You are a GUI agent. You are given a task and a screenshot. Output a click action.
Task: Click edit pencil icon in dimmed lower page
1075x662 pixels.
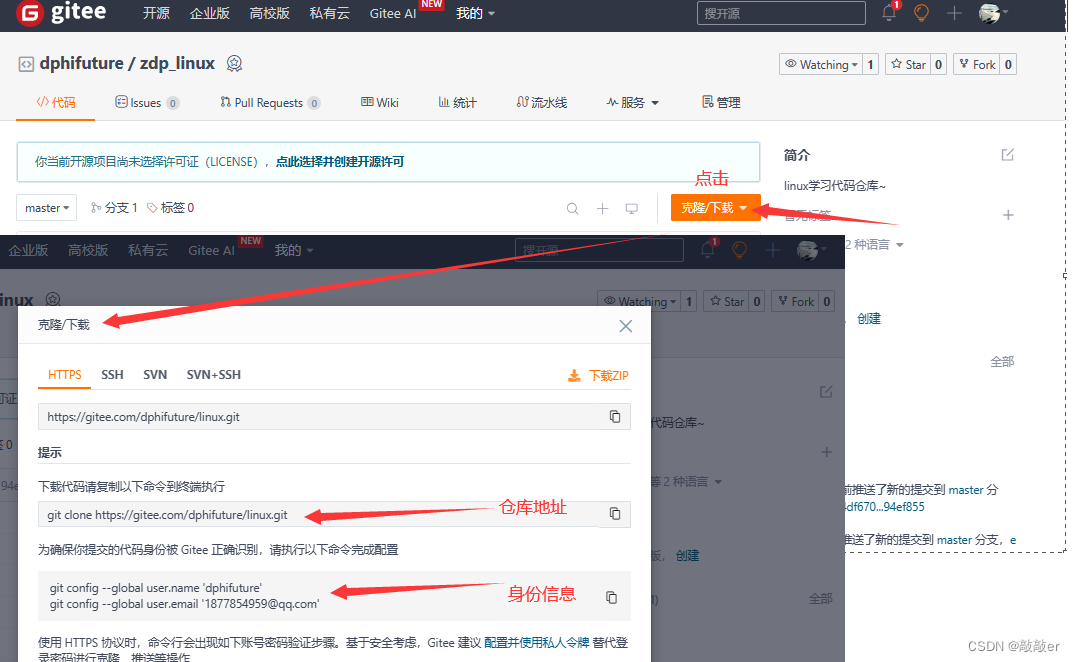(x=826, y=392)
